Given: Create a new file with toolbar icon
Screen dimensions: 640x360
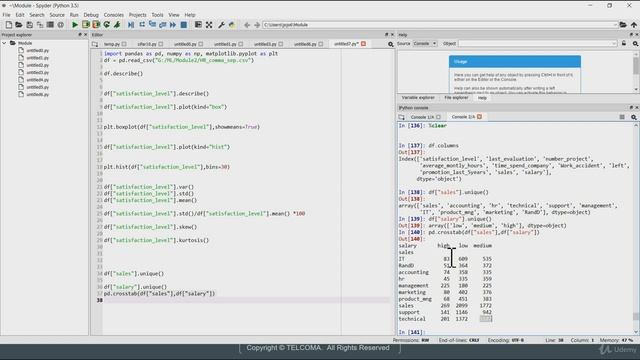Looking at the screenshot, I should (9, 25).
